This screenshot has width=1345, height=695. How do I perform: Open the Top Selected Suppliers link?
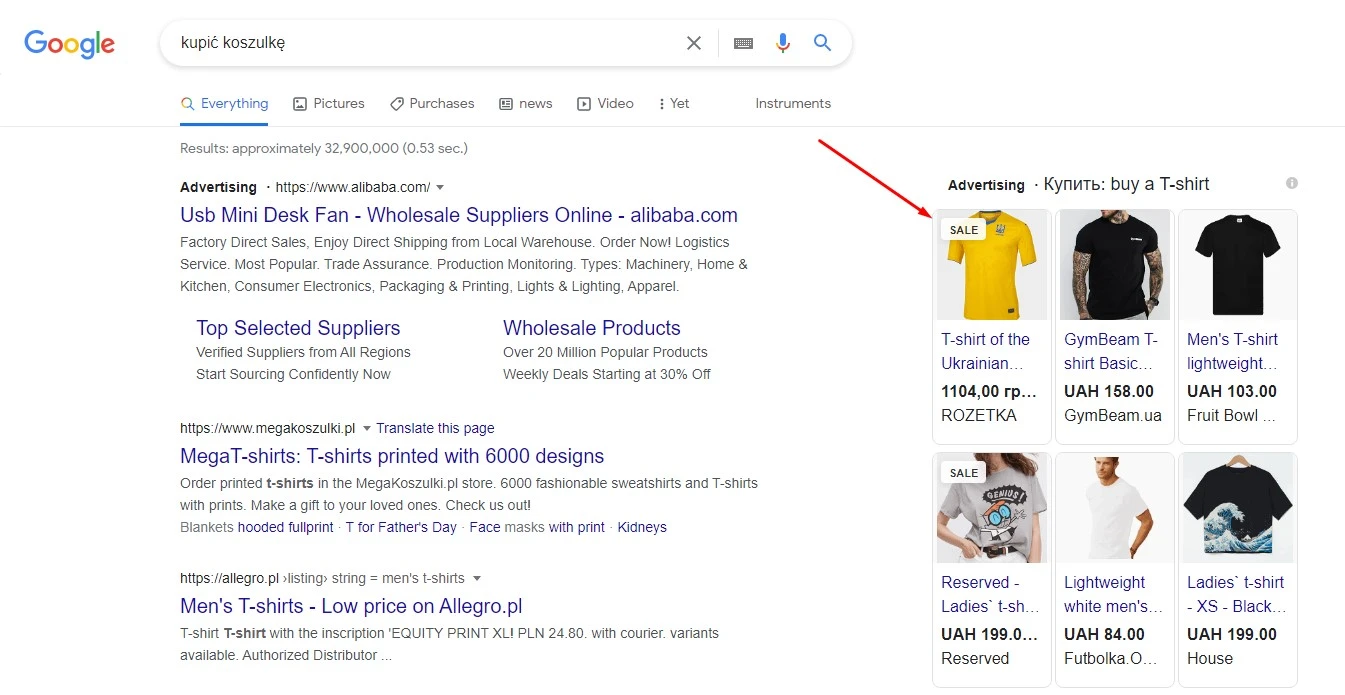click(297, 328)
